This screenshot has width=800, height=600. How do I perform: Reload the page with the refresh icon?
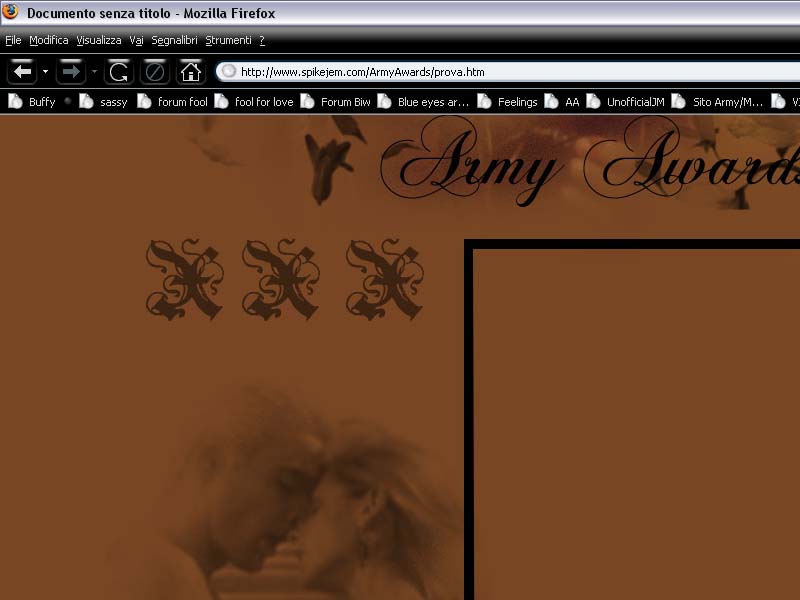[119, 71]
